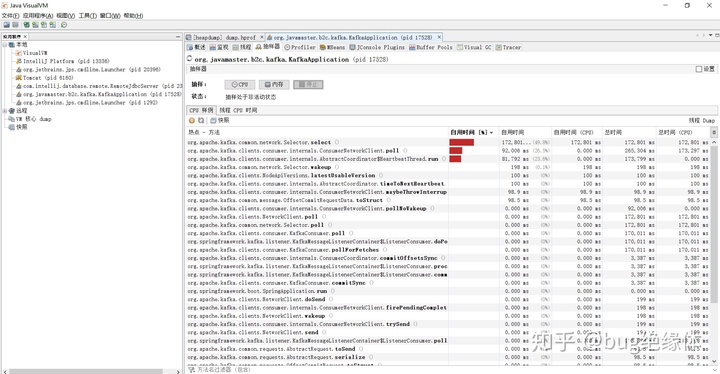Click the last main toolbar icon, under 视图

tap(64, 25)
